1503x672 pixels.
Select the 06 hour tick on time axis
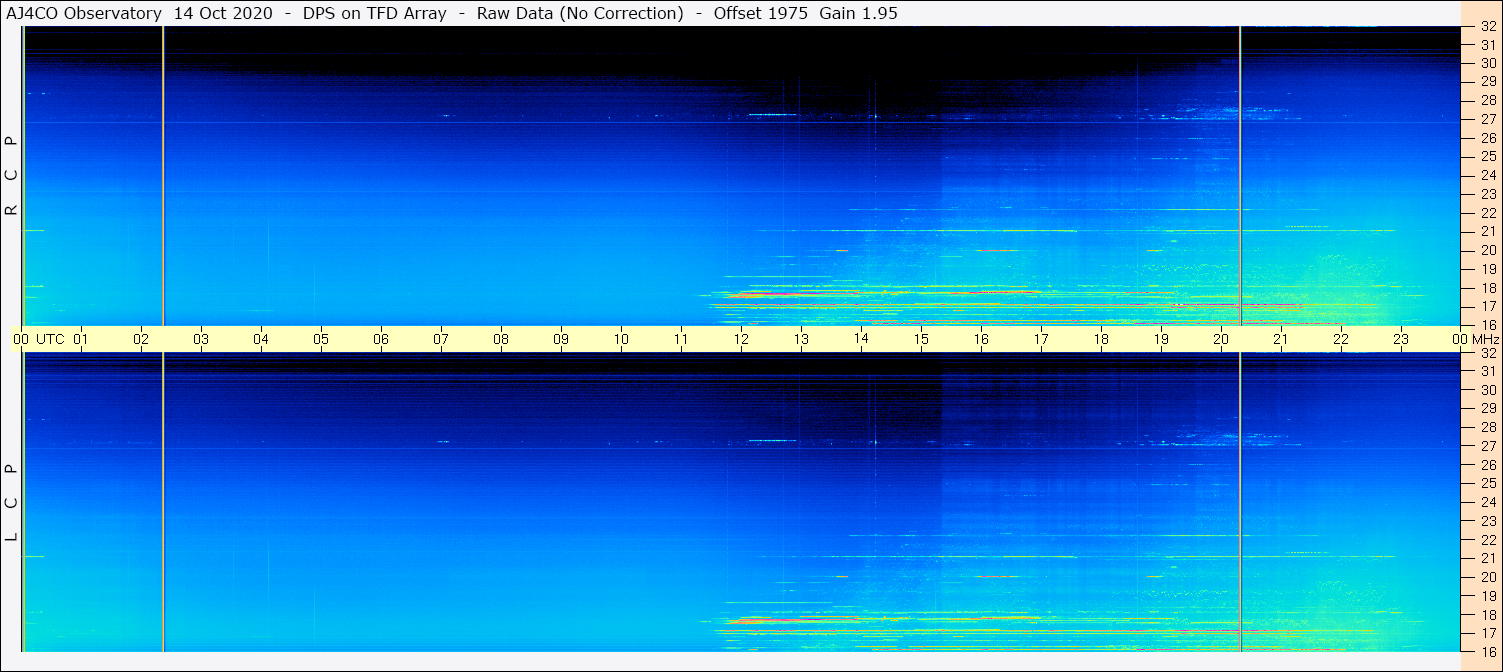click(381, 339)
